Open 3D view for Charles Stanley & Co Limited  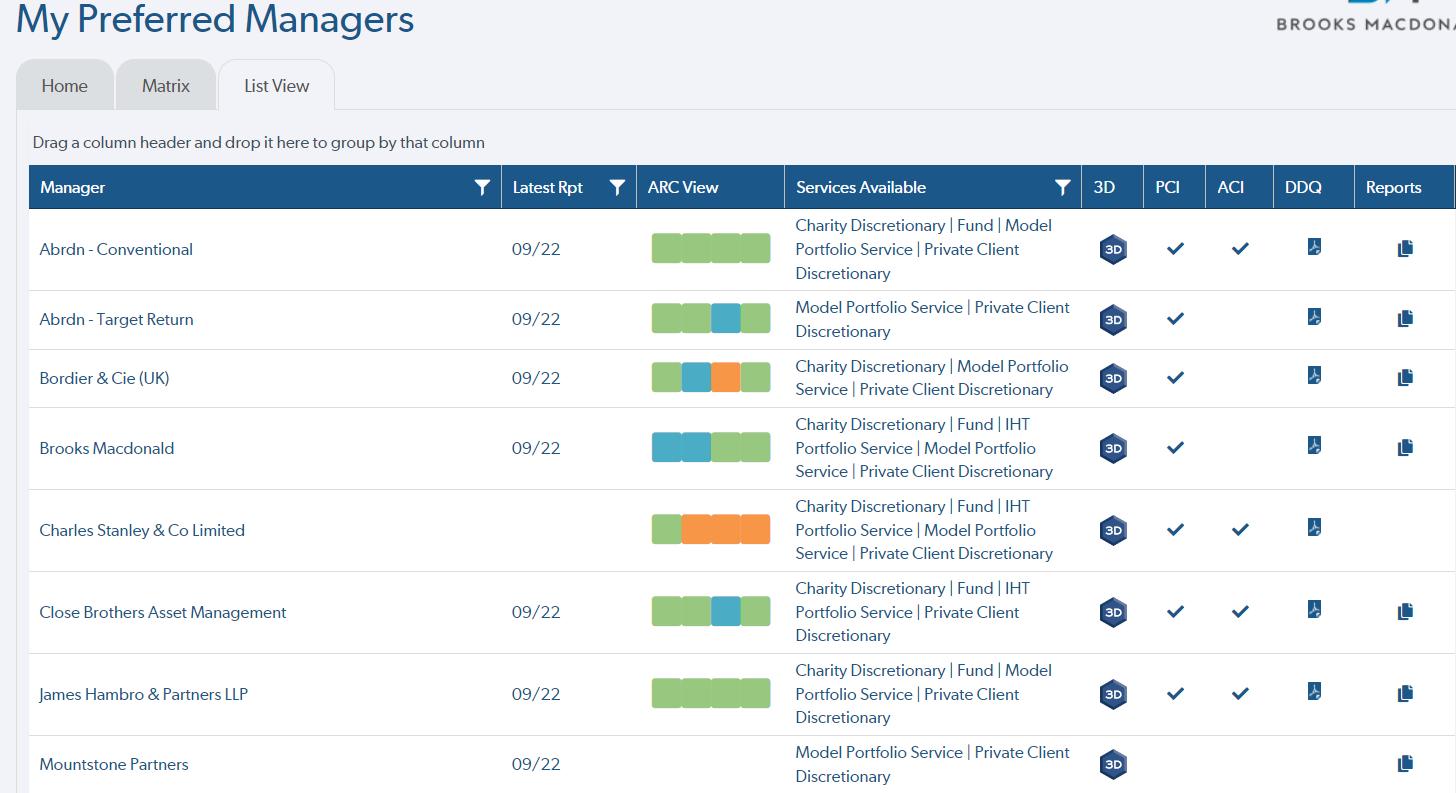(1113, 530)
